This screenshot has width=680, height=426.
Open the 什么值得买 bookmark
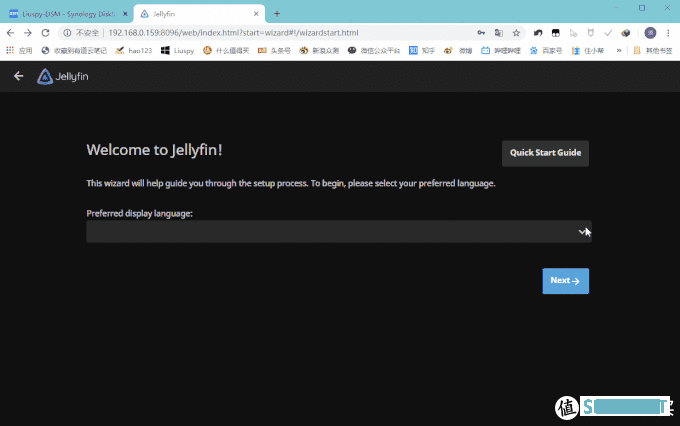click(x=226, y=50)
